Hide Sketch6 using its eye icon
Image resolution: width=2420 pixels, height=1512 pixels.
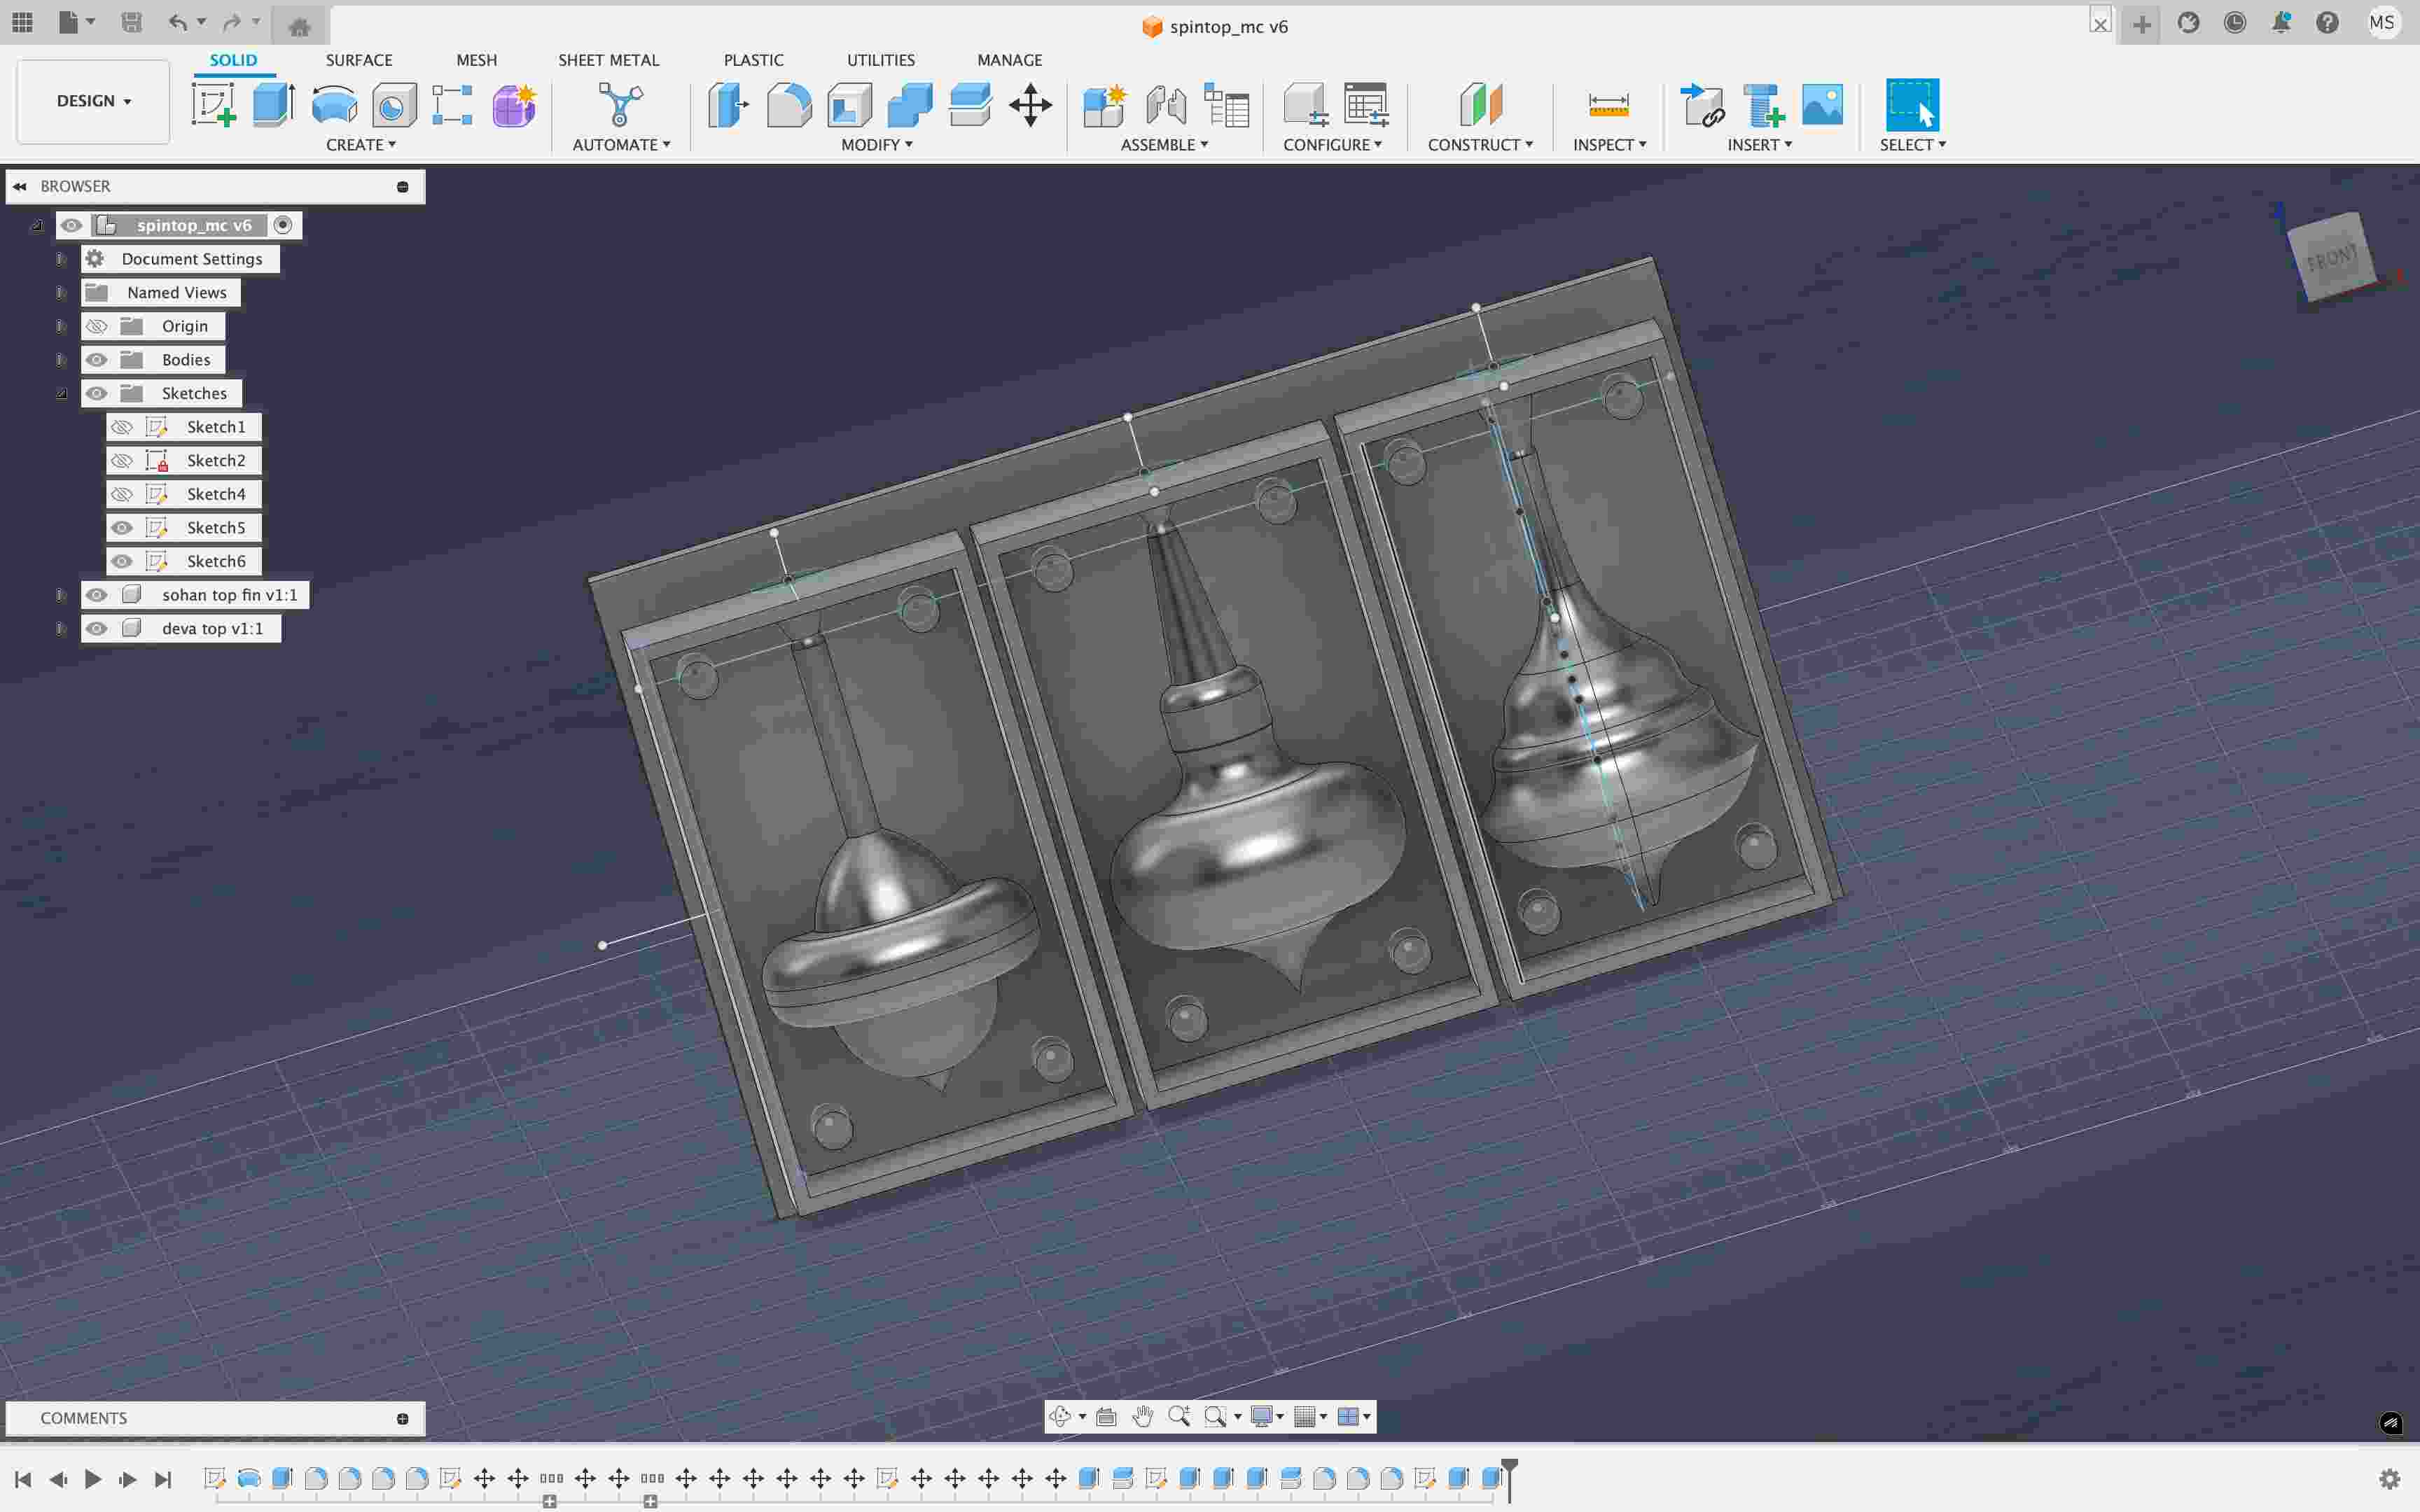tap(122, 561)
